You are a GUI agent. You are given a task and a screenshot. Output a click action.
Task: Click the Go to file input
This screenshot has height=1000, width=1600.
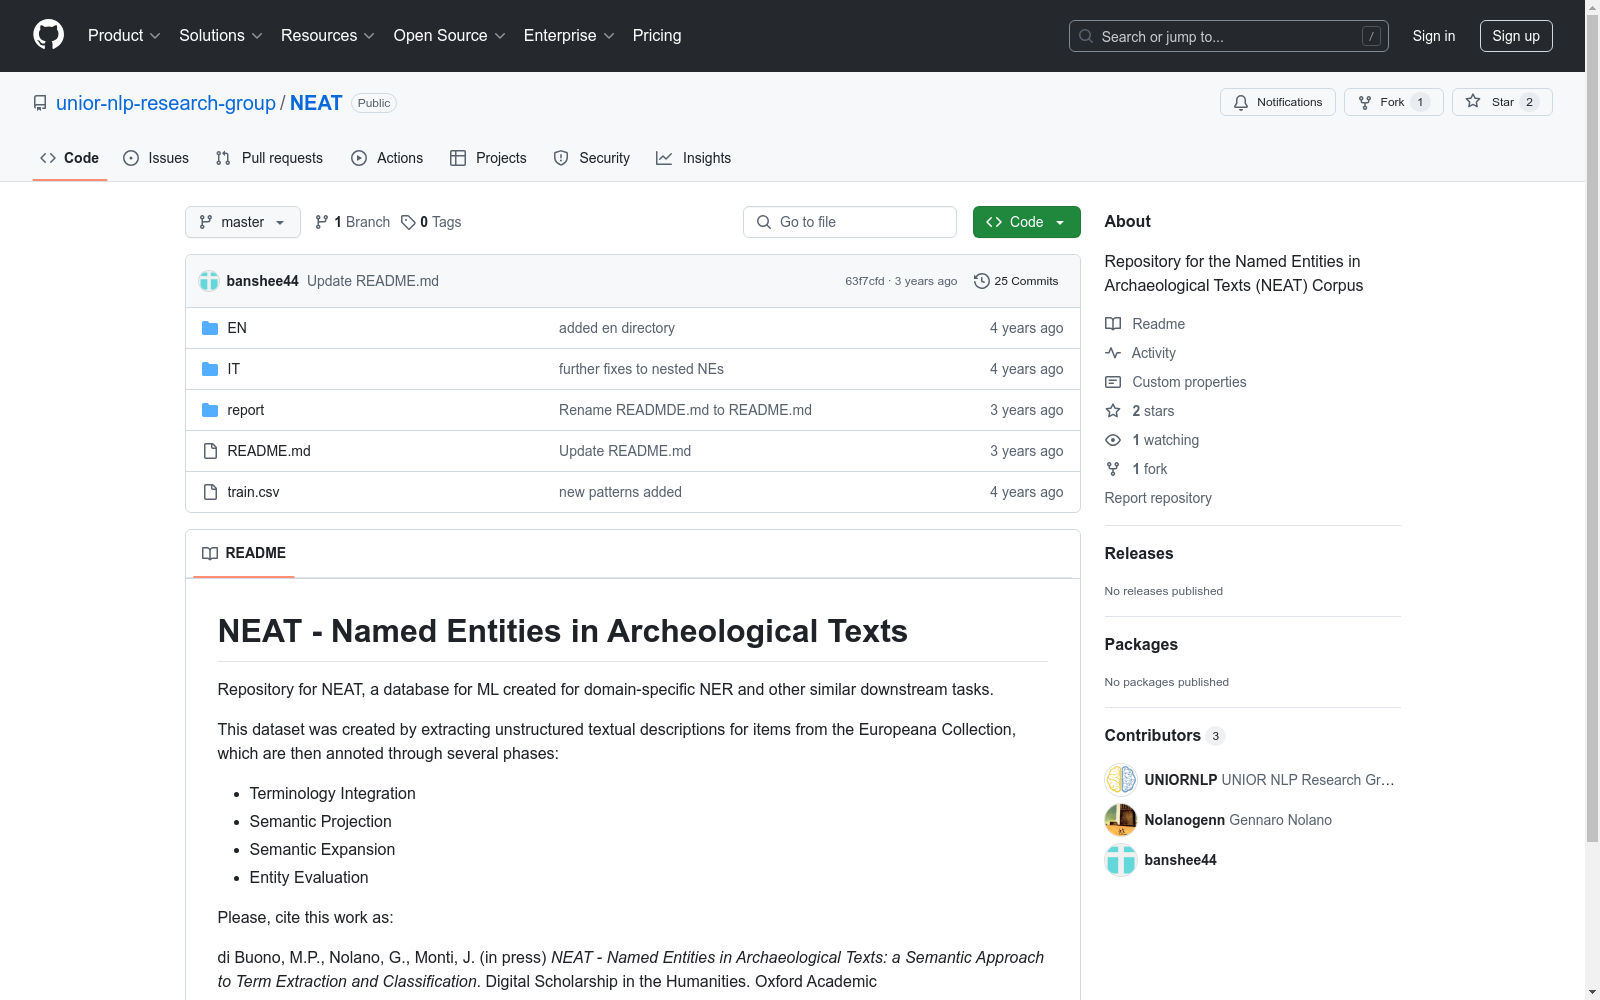point(850,222)
